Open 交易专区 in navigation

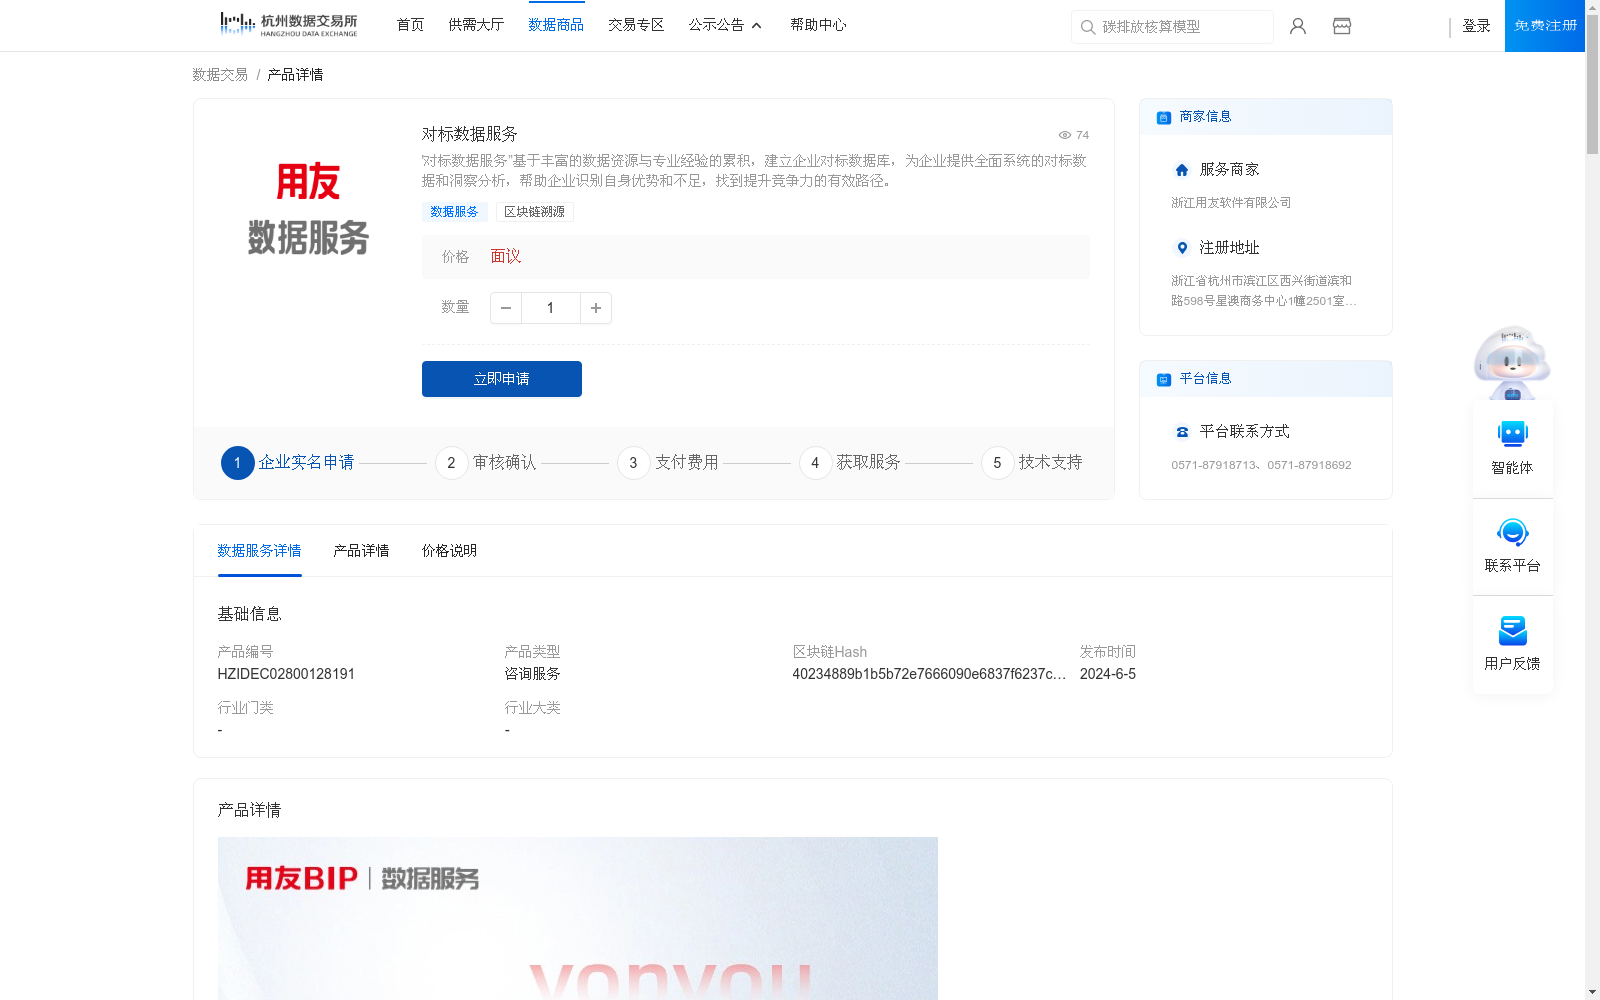pos(636,25)
